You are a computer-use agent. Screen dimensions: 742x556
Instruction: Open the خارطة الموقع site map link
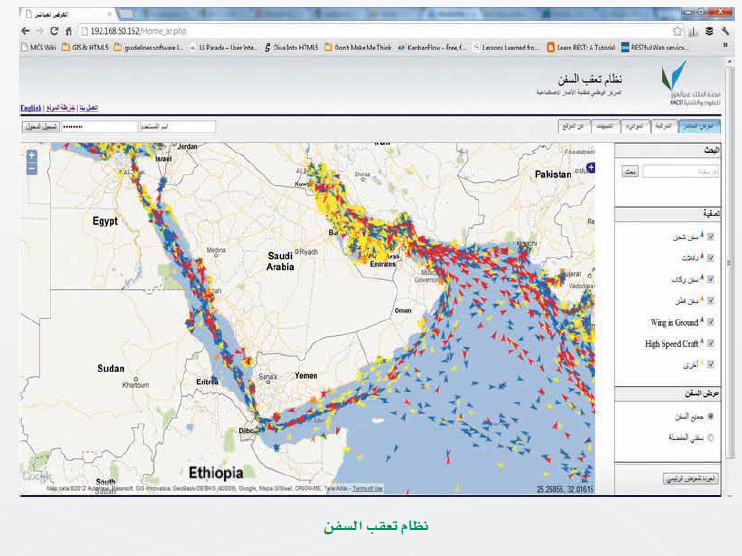(61, 108)
